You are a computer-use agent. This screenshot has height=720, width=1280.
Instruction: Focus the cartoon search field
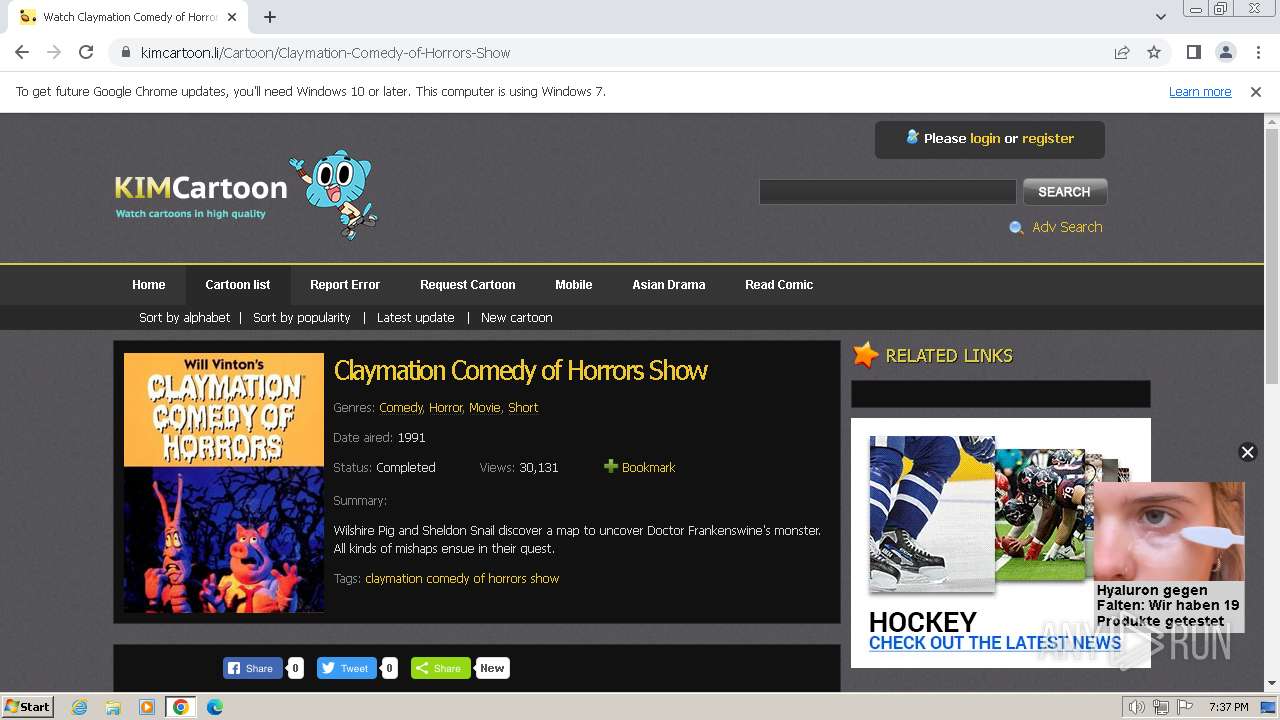887,191
